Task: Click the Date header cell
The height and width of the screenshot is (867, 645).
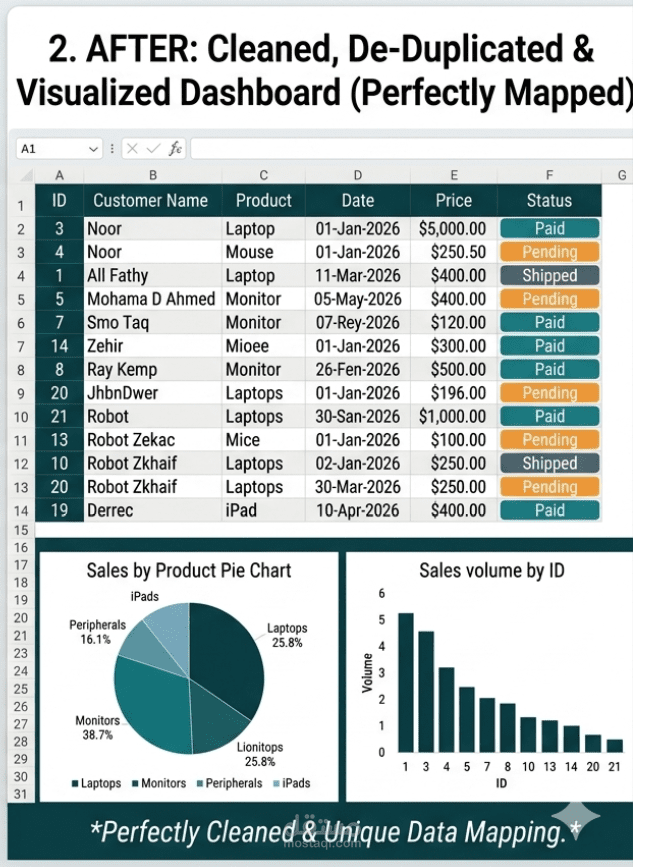Action: 358,200
